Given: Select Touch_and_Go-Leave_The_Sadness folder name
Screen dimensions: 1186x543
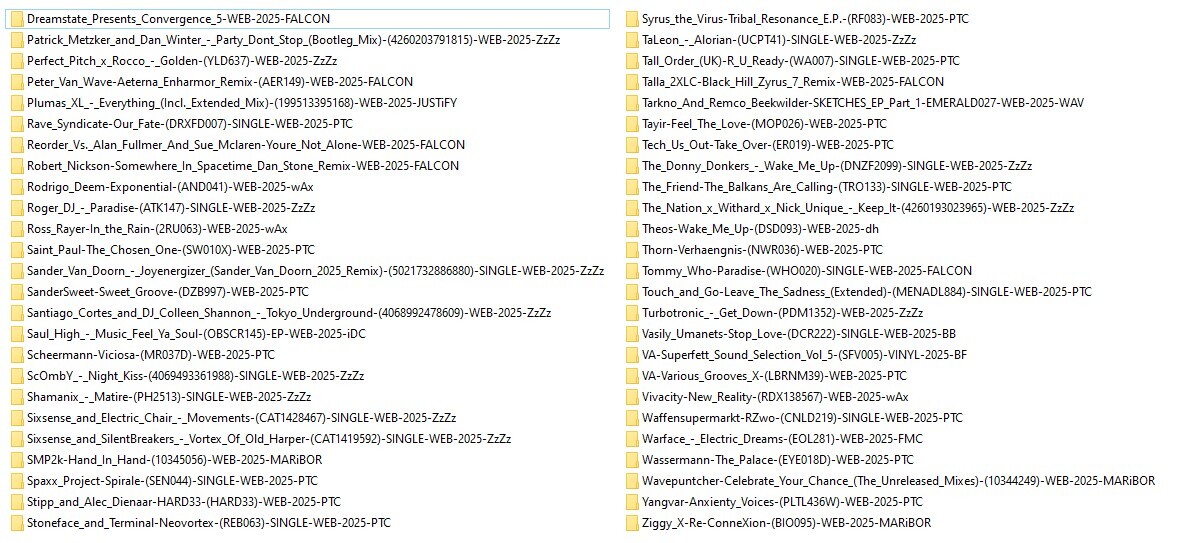Looking at the screenshot, I should (x=867, y=292).
